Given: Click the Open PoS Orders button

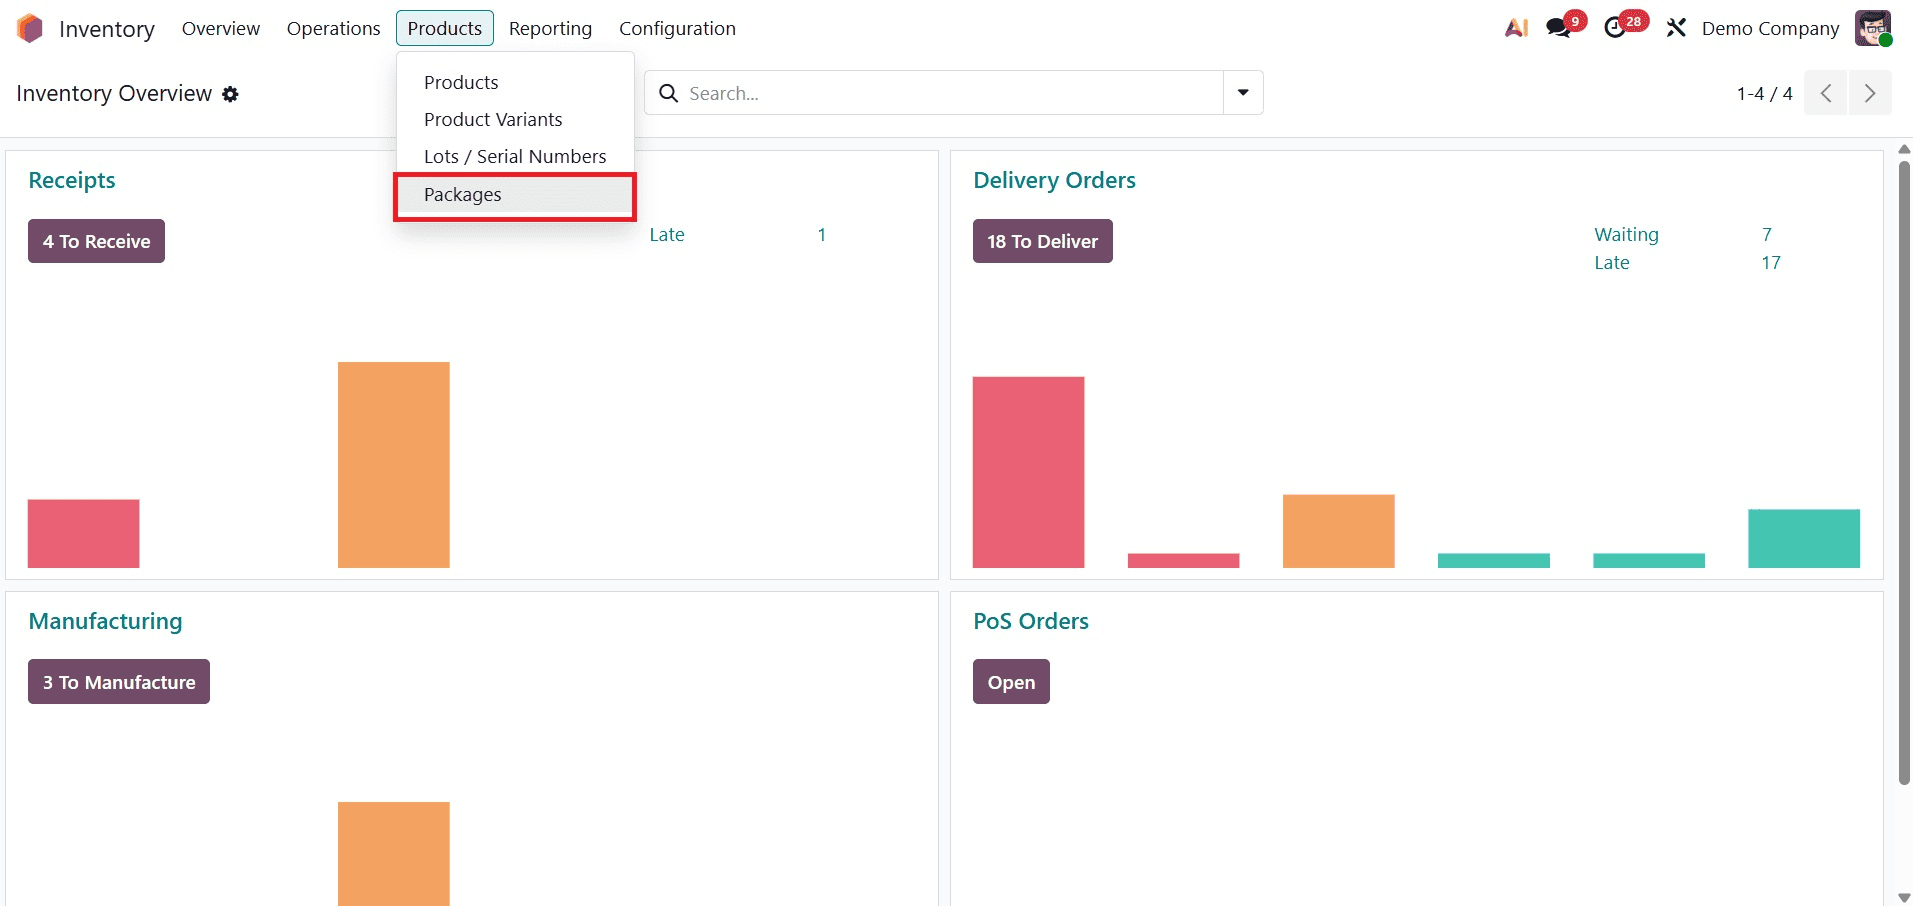Looking at the screenshot, I should (x=1011, y=681).
